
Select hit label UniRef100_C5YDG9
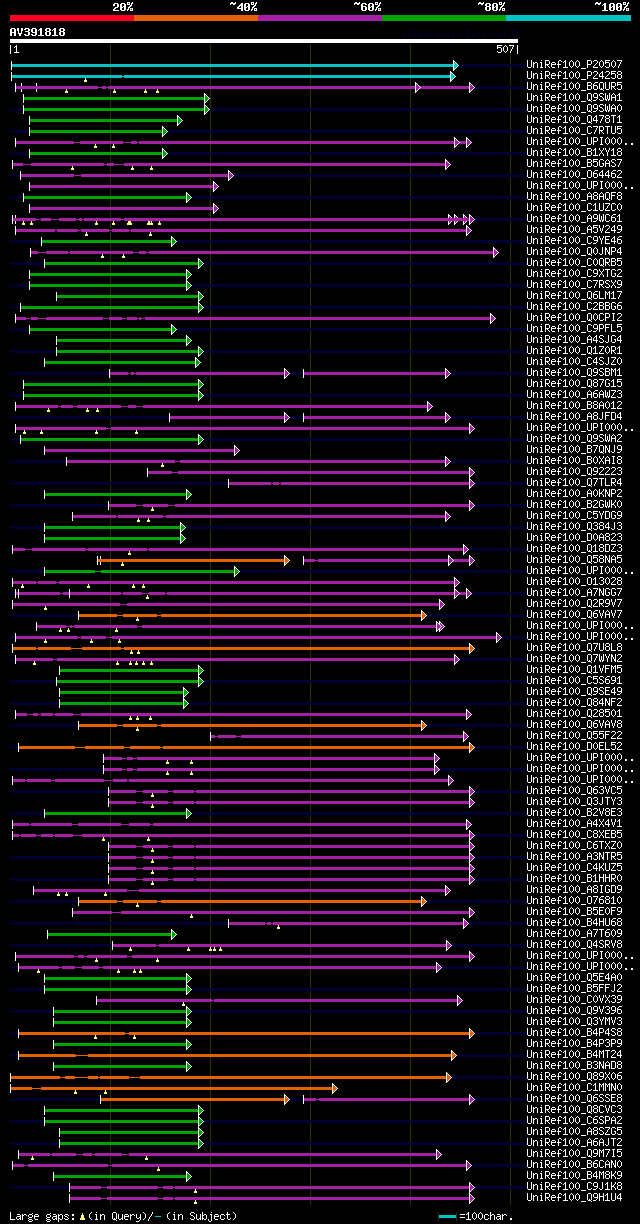click(574, 515)
